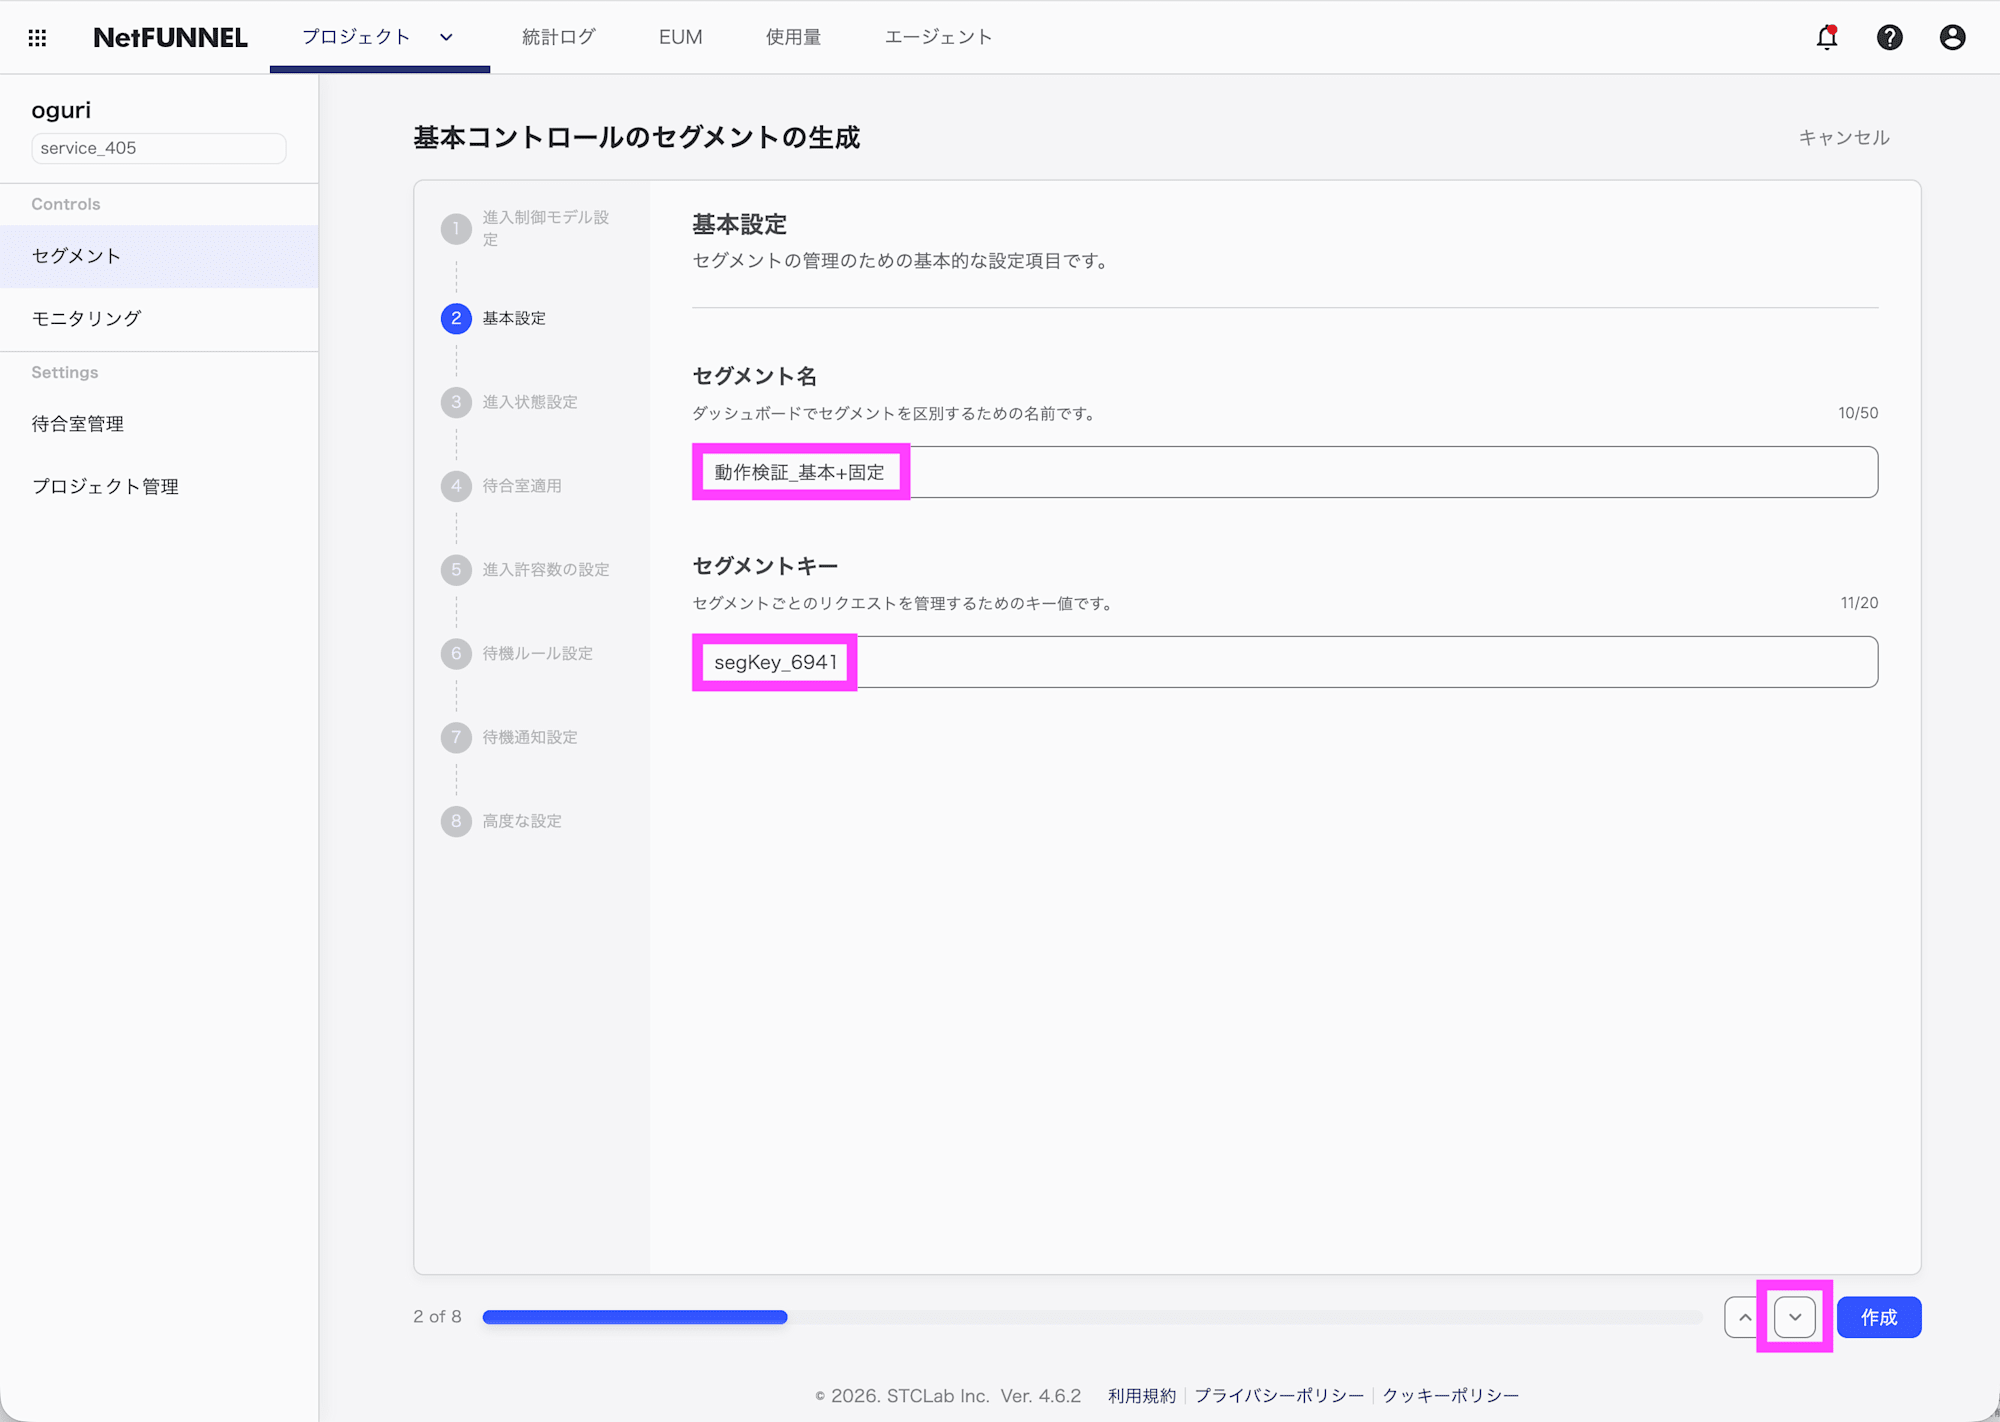2000x1422 pixels.
Task: Select step 5 進入許容数の設定
Action: tap(456, 570)
